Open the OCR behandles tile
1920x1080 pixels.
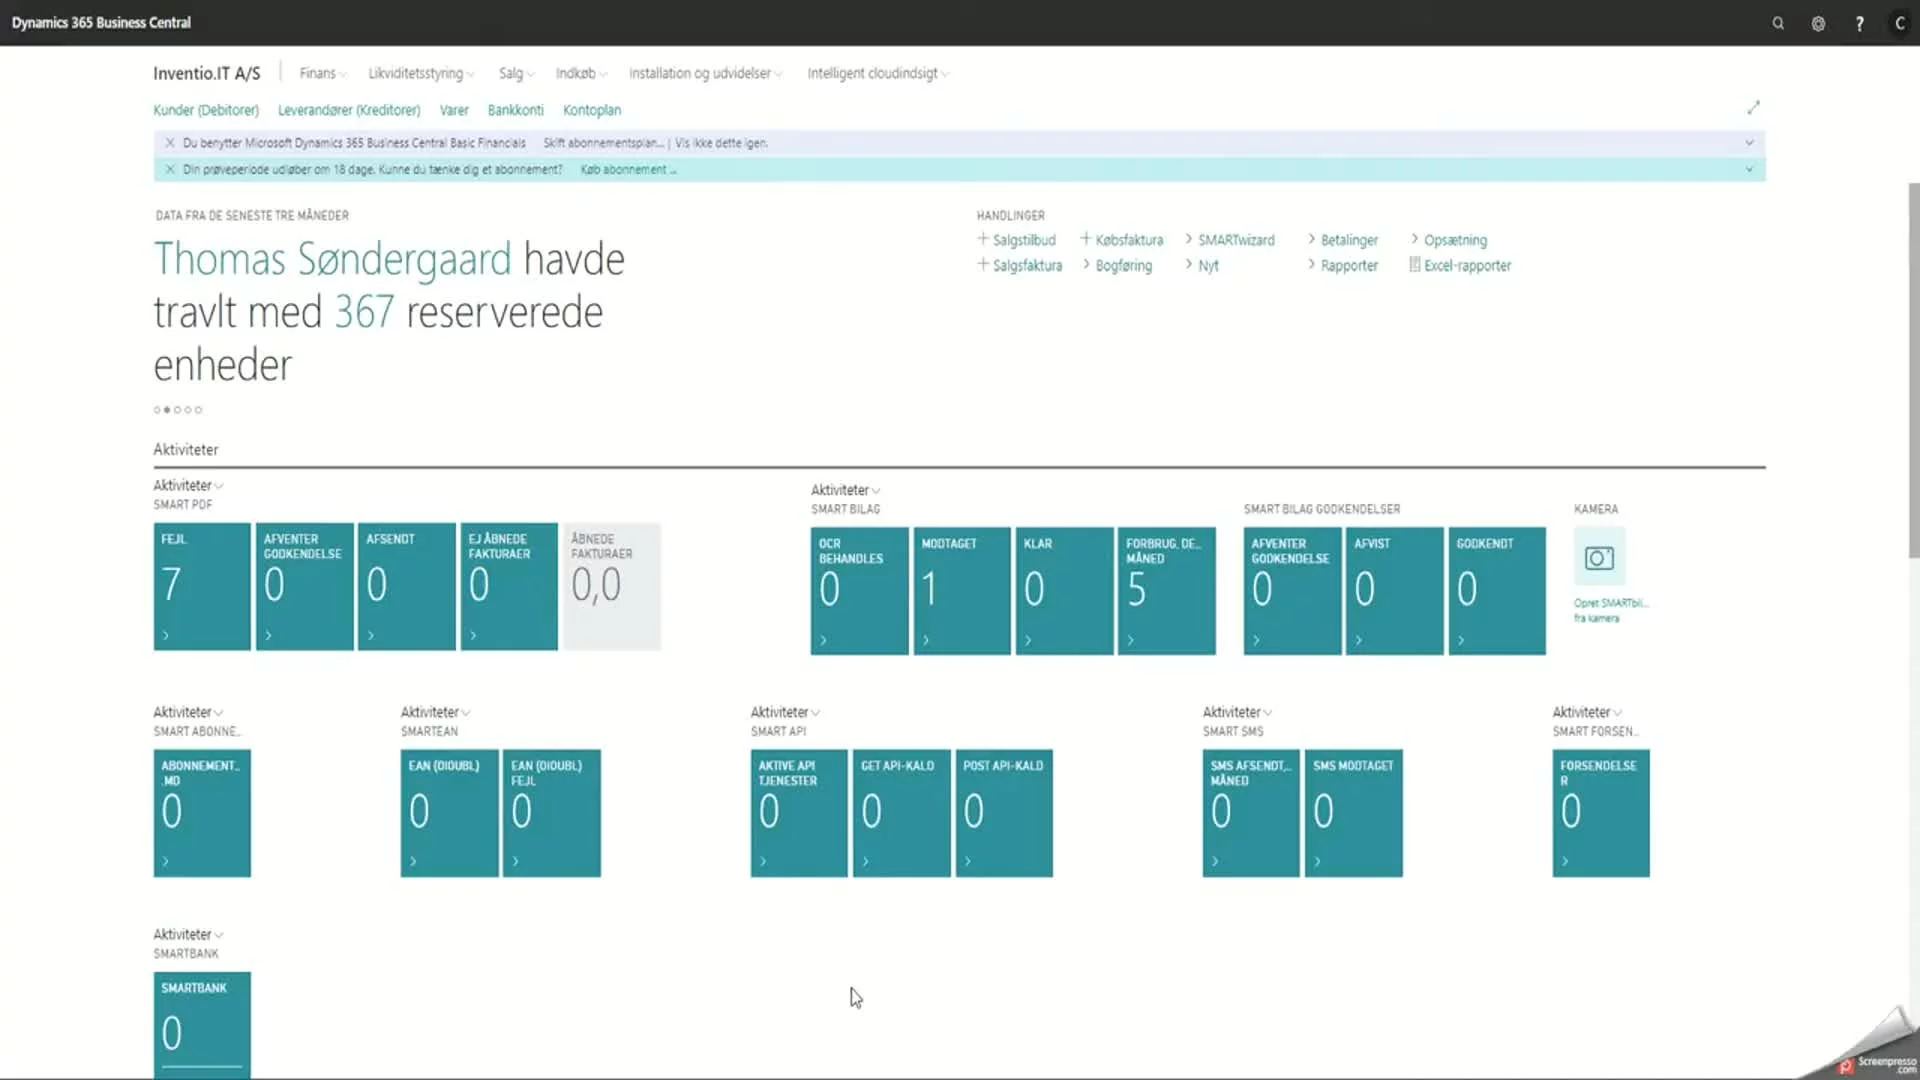(x=860, y=591)
